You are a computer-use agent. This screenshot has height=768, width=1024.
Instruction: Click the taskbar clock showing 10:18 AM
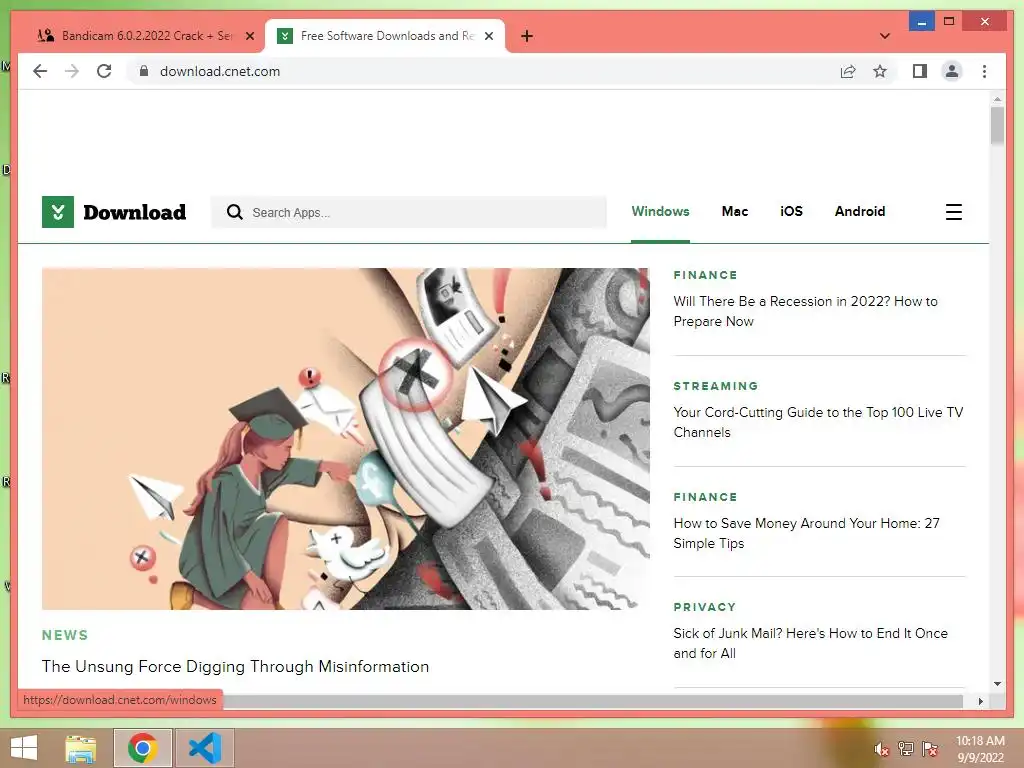click(980, 749)
